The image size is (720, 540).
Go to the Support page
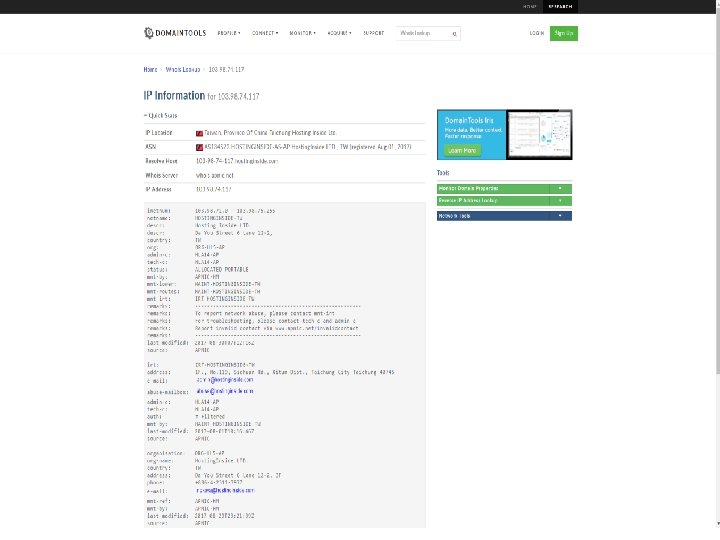point(373,33)
